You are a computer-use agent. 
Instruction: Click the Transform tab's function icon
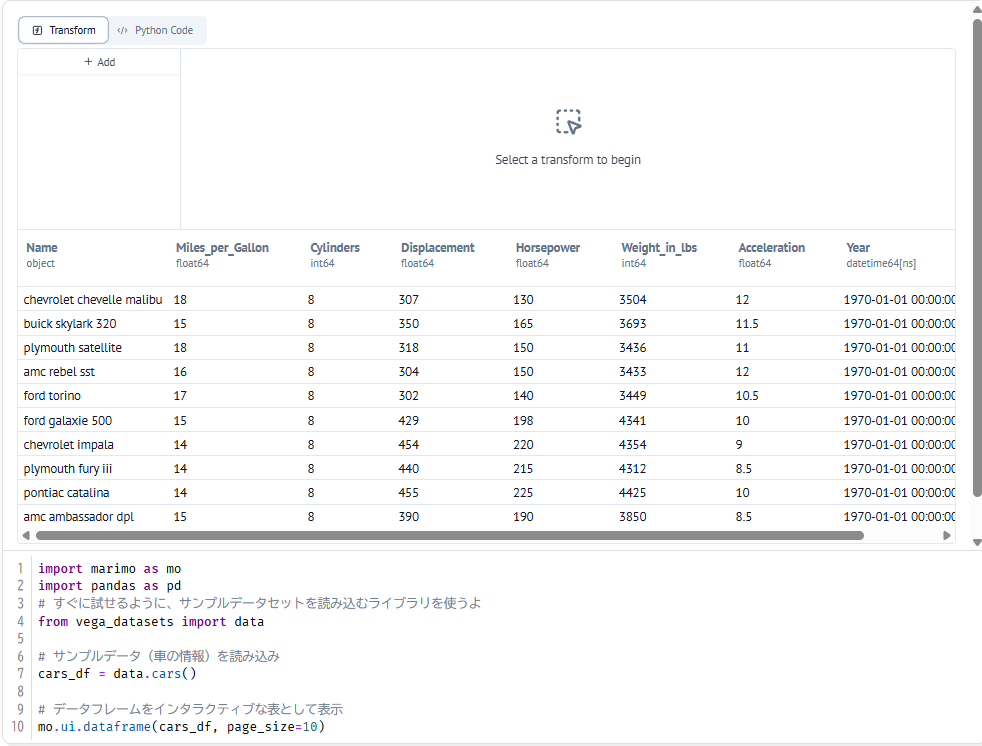pos(38,30)
